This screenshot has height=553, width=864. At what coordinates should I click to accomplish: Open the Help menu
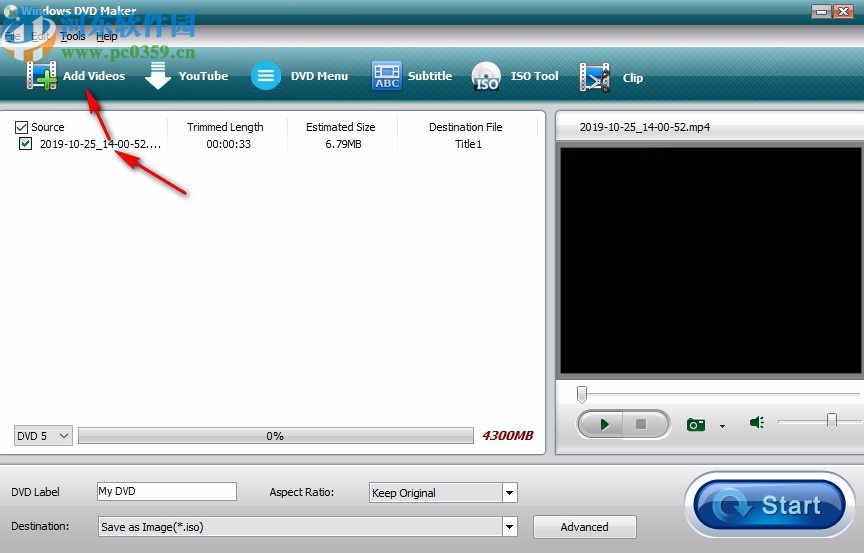107,36
